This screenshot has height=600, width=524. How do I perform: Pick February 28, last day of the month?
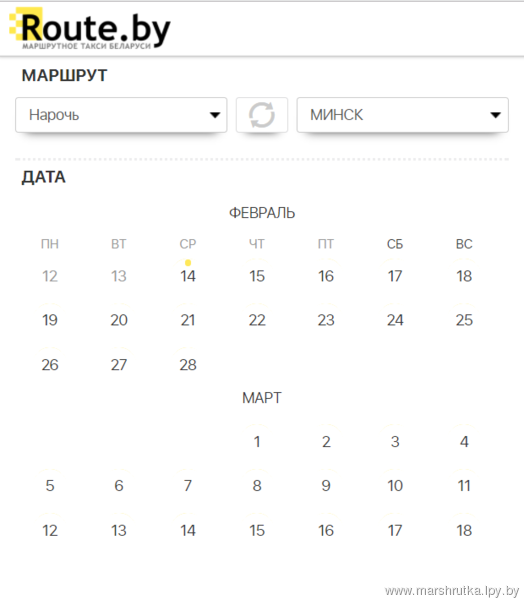pyautogui.click(x=188, y=365)
